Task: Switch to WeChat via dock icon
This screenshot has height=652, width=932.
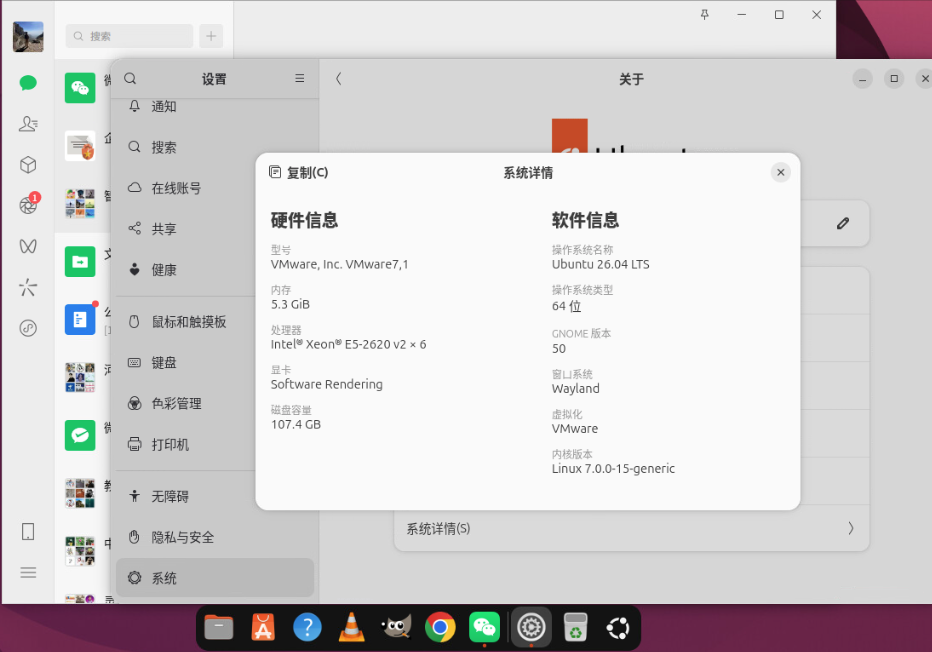Action: coord(484,628)
